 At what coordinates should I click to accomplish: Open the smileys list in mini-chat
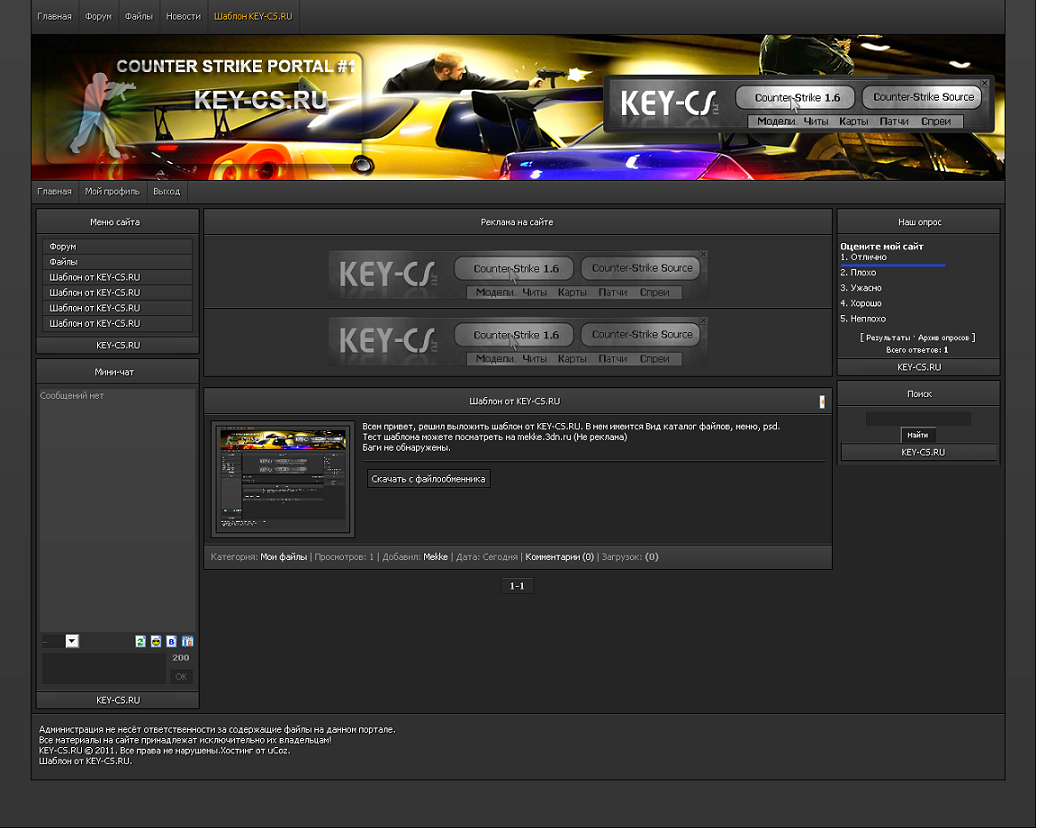(x=156, y=641)
